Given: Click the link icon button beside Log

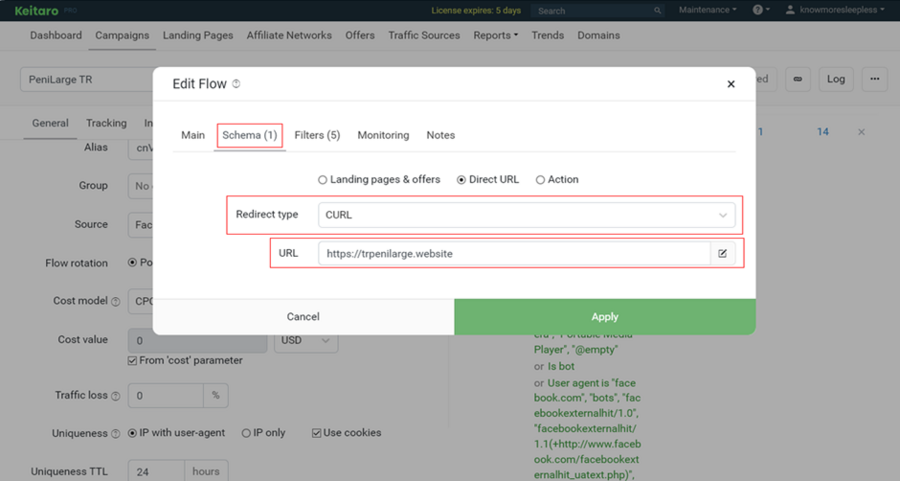Looking at the screenshot, I should [798, 79].
